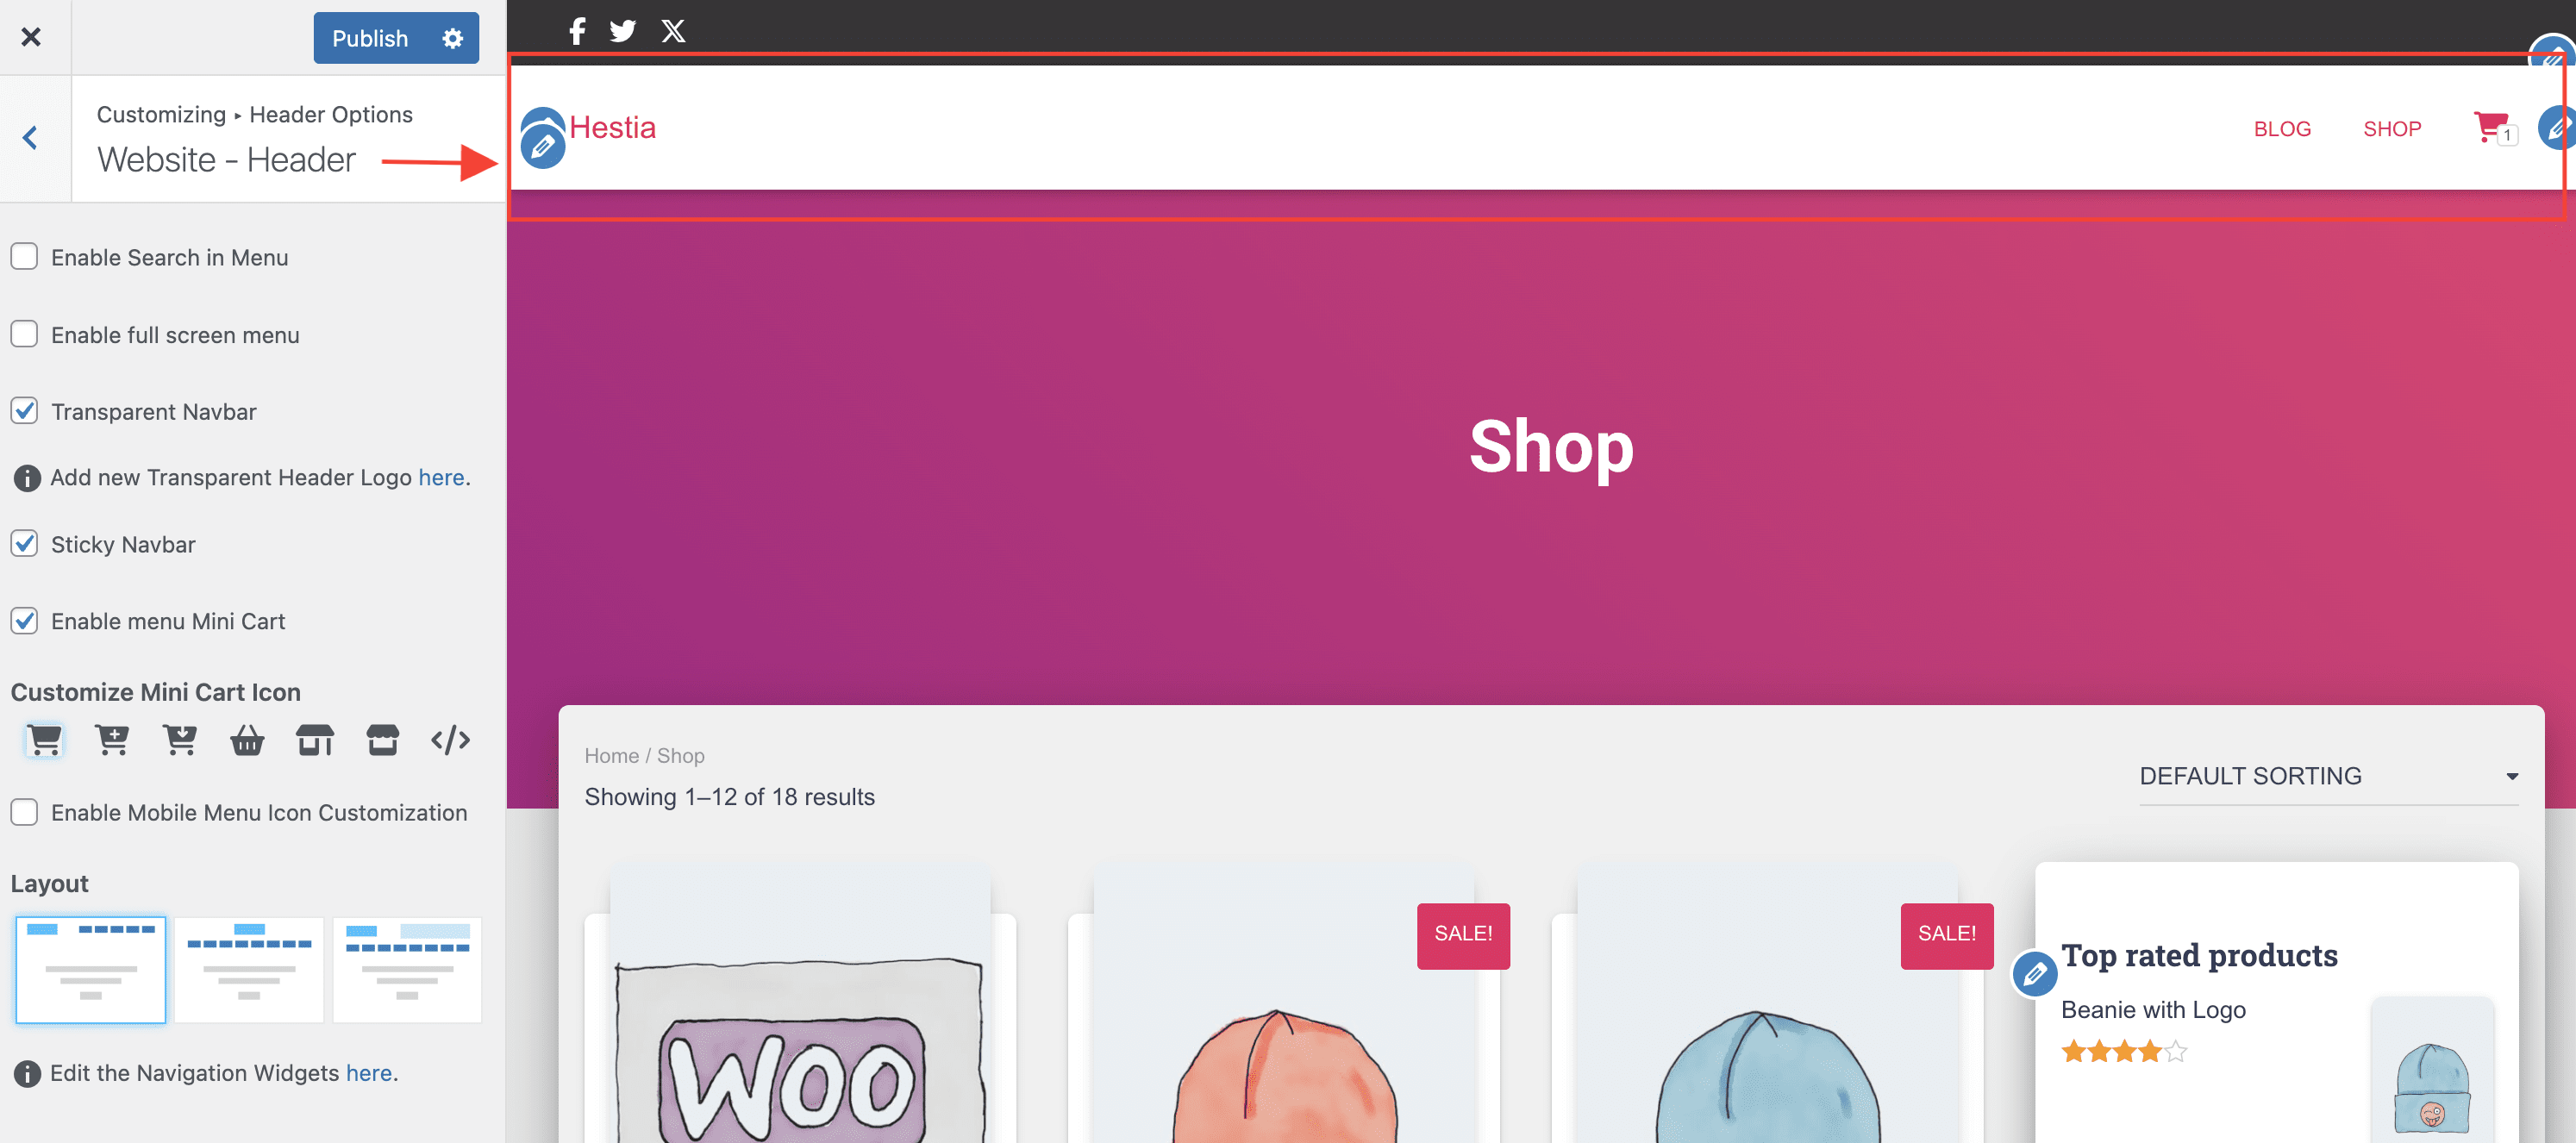Image resolution: width=2576 pixels, height=1143 pixels.
Task: Follow the Navigation Widgets 'here' link
Action: [x=369, y=1073]
